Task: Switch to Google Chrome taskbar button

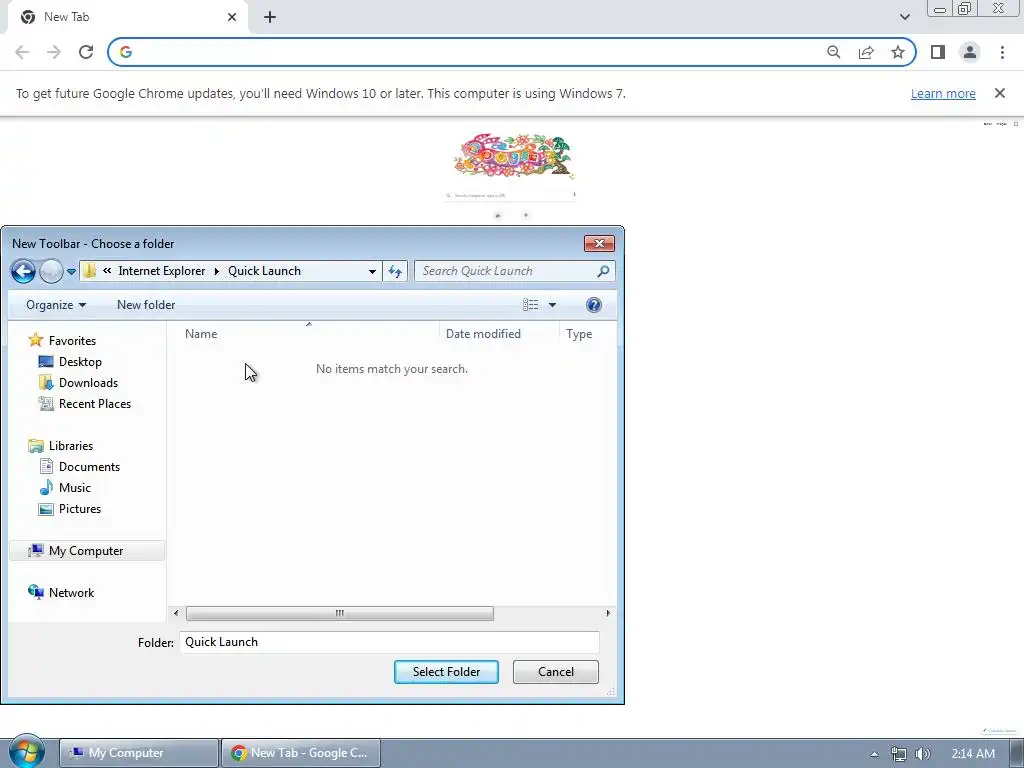Action: [301, 753]
